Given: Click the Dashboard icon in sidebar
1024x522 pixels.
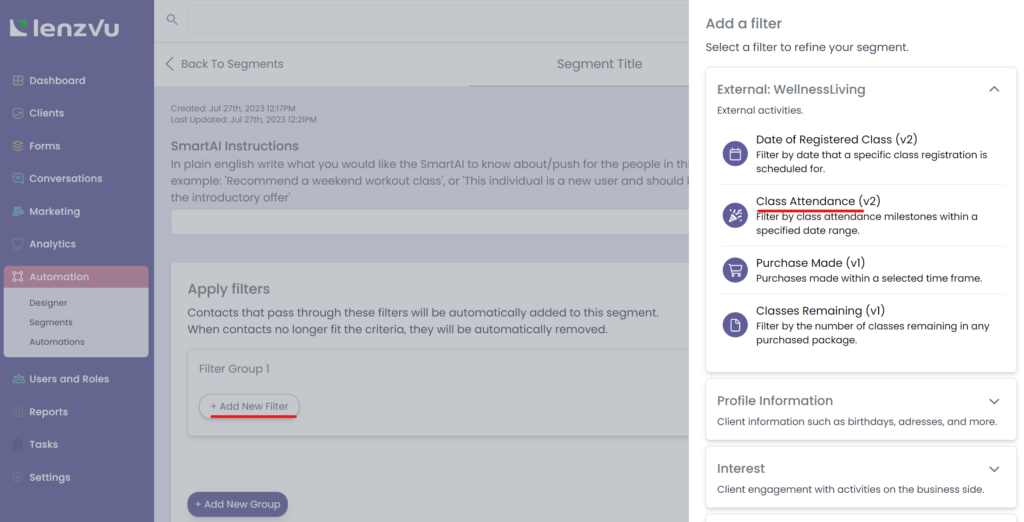Looking at the screenshot, I should point(18,81).
